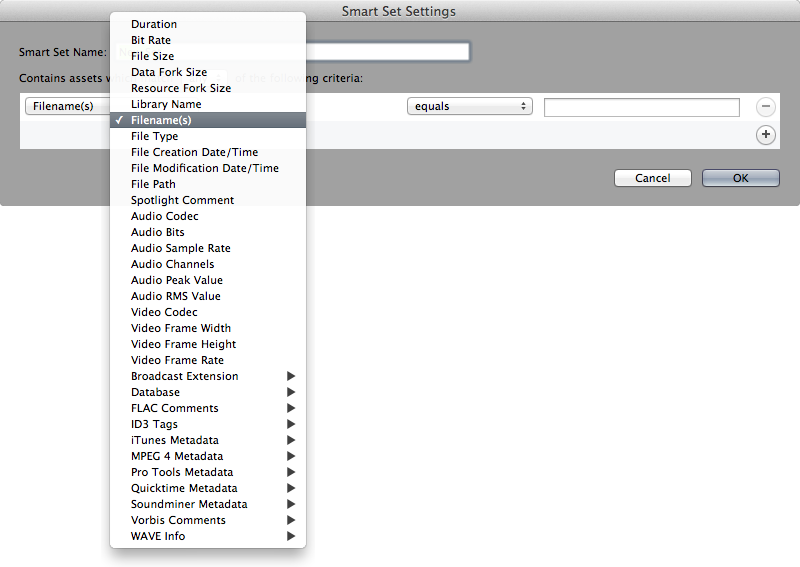Choose File Type in the menu

pos(155,136)
